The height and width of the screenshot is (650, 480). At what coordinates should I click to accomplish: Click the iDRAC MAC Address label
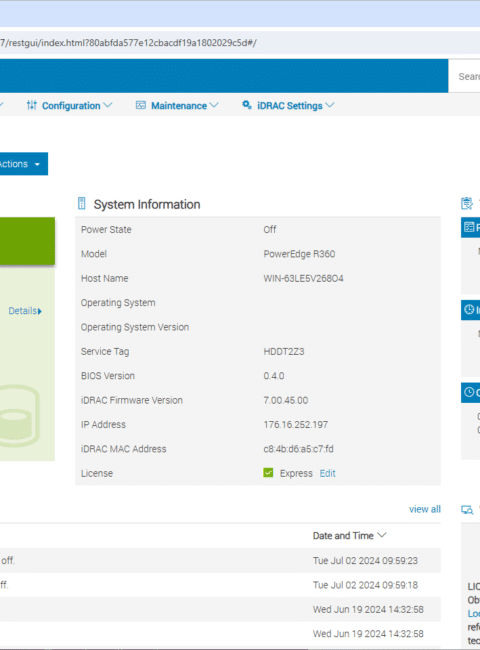(x=124, y=449)
